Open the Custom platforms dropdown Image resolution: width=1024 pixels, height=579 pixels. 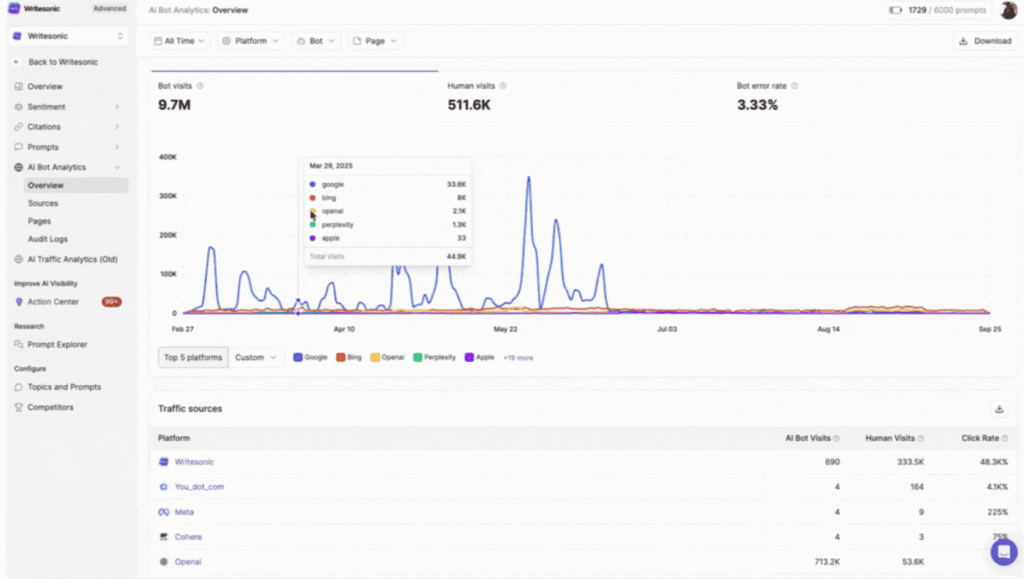[256, 357]
